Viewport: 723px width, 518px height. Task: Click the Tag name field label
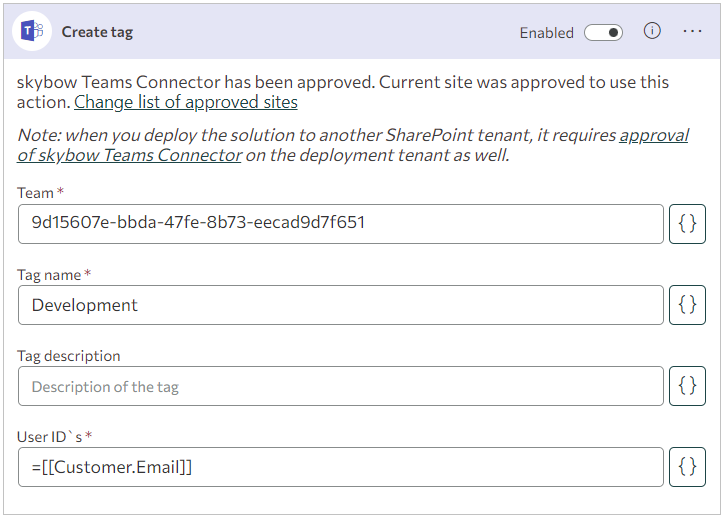[x=49, y=275]
